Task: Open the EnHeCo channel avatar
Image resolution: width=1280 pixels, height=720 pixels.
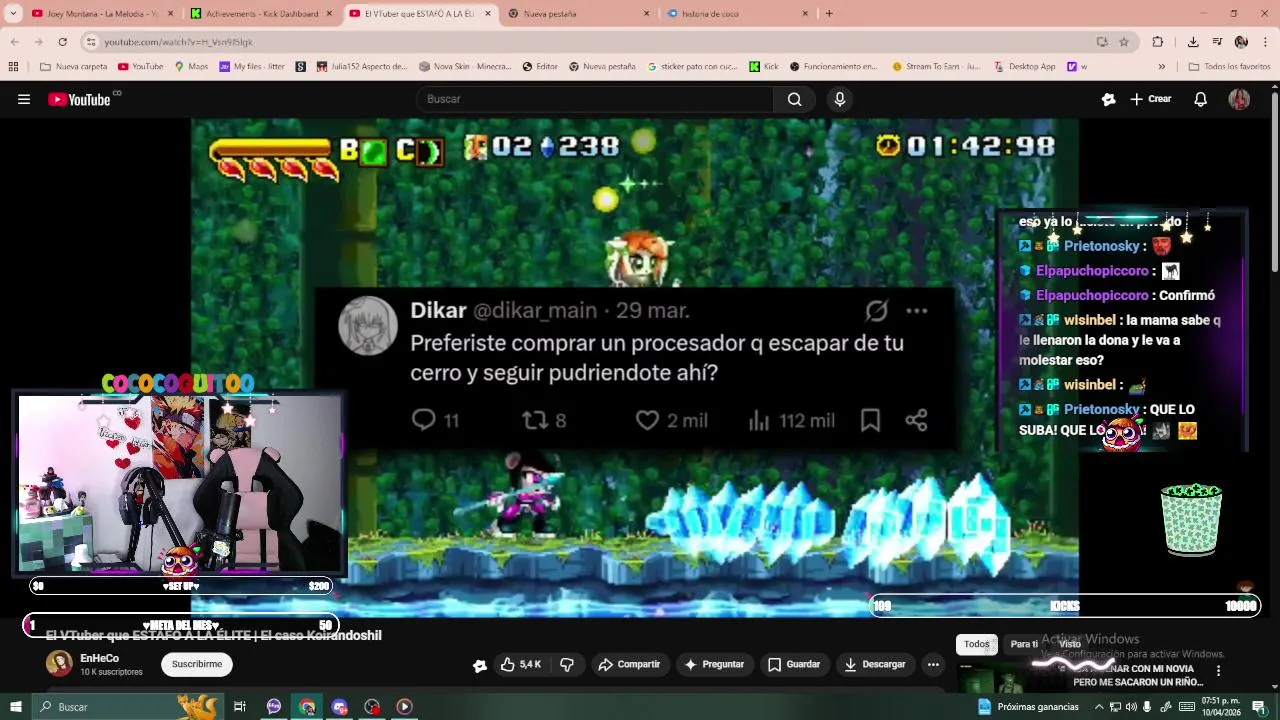Action: click(59, 664)
